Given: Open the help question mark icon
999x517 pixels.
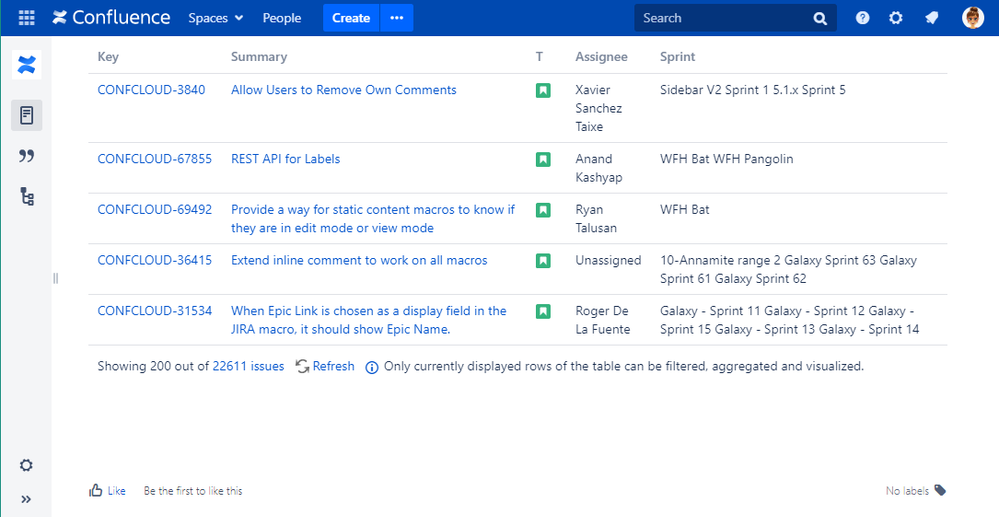Looking at the screenshot, I should click(862, 18).
